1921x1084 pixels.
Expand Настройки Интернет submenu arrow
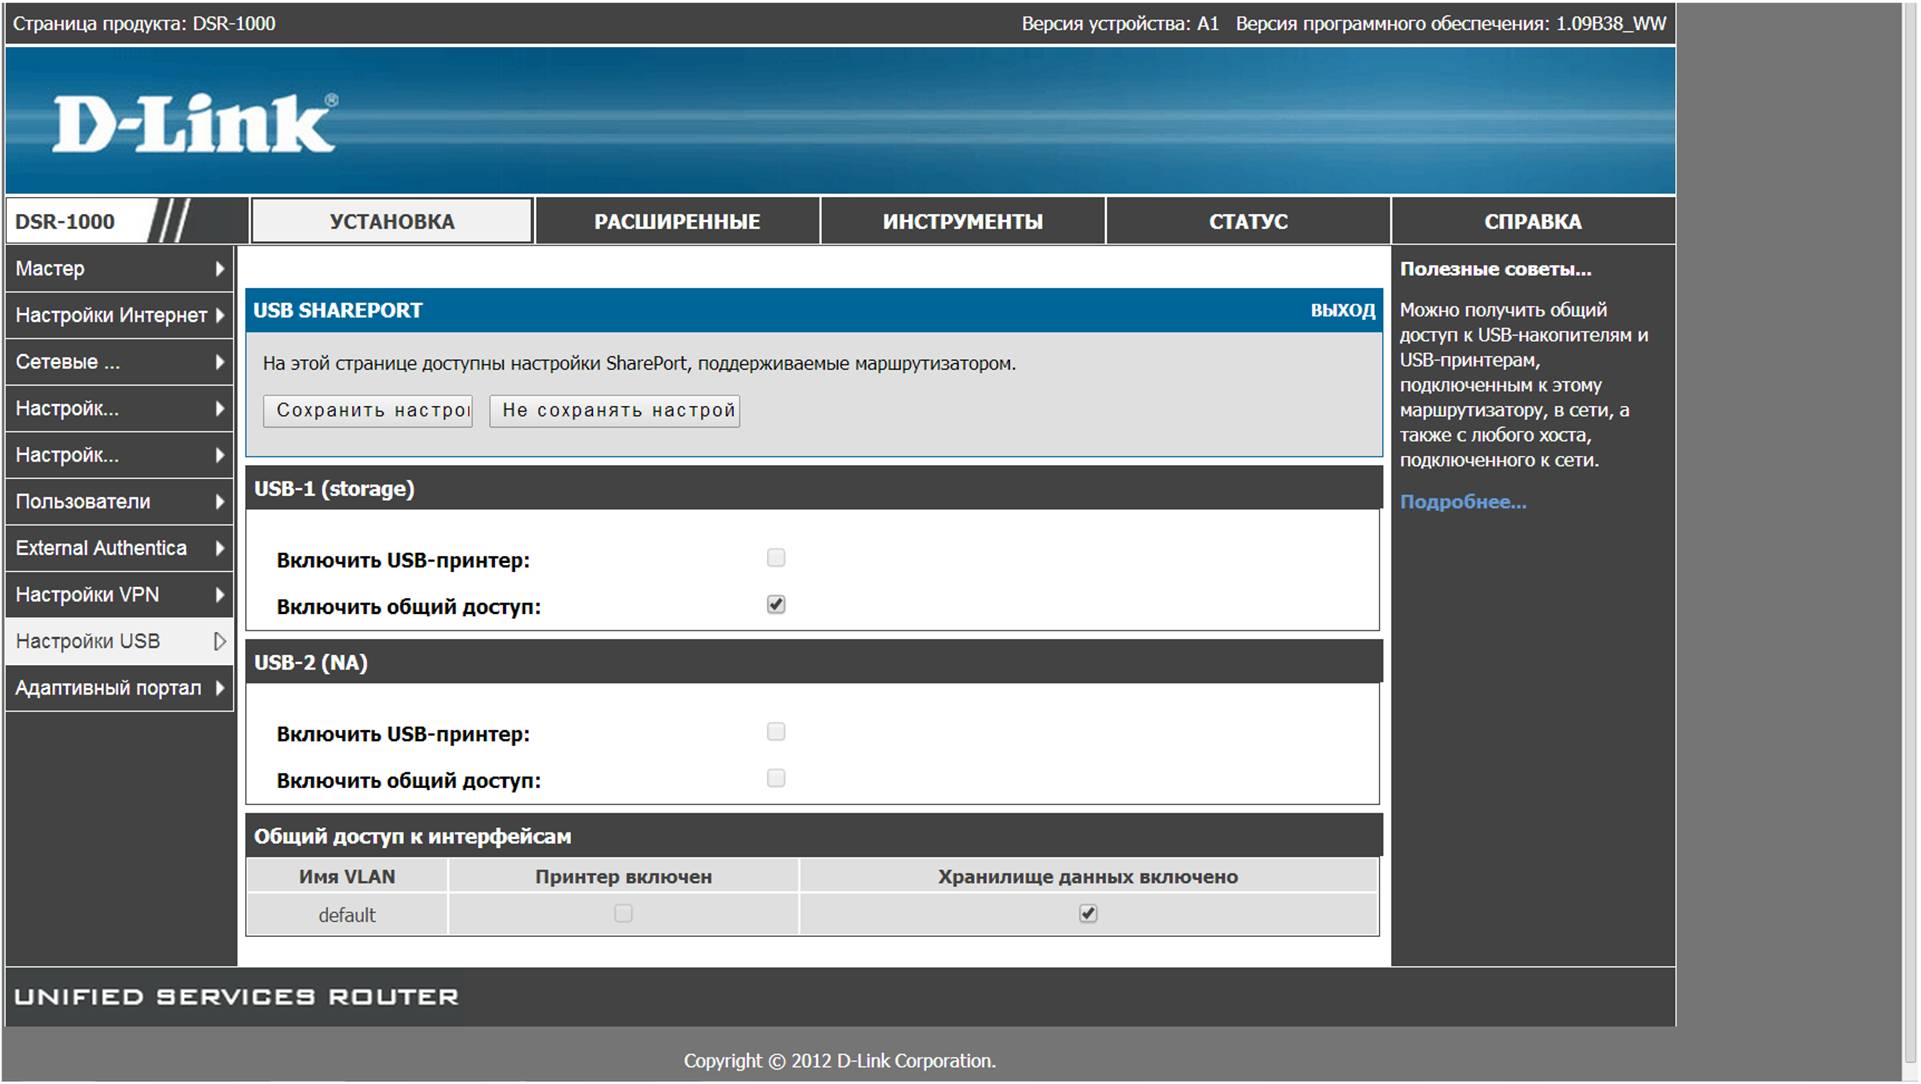click(219, 315)
